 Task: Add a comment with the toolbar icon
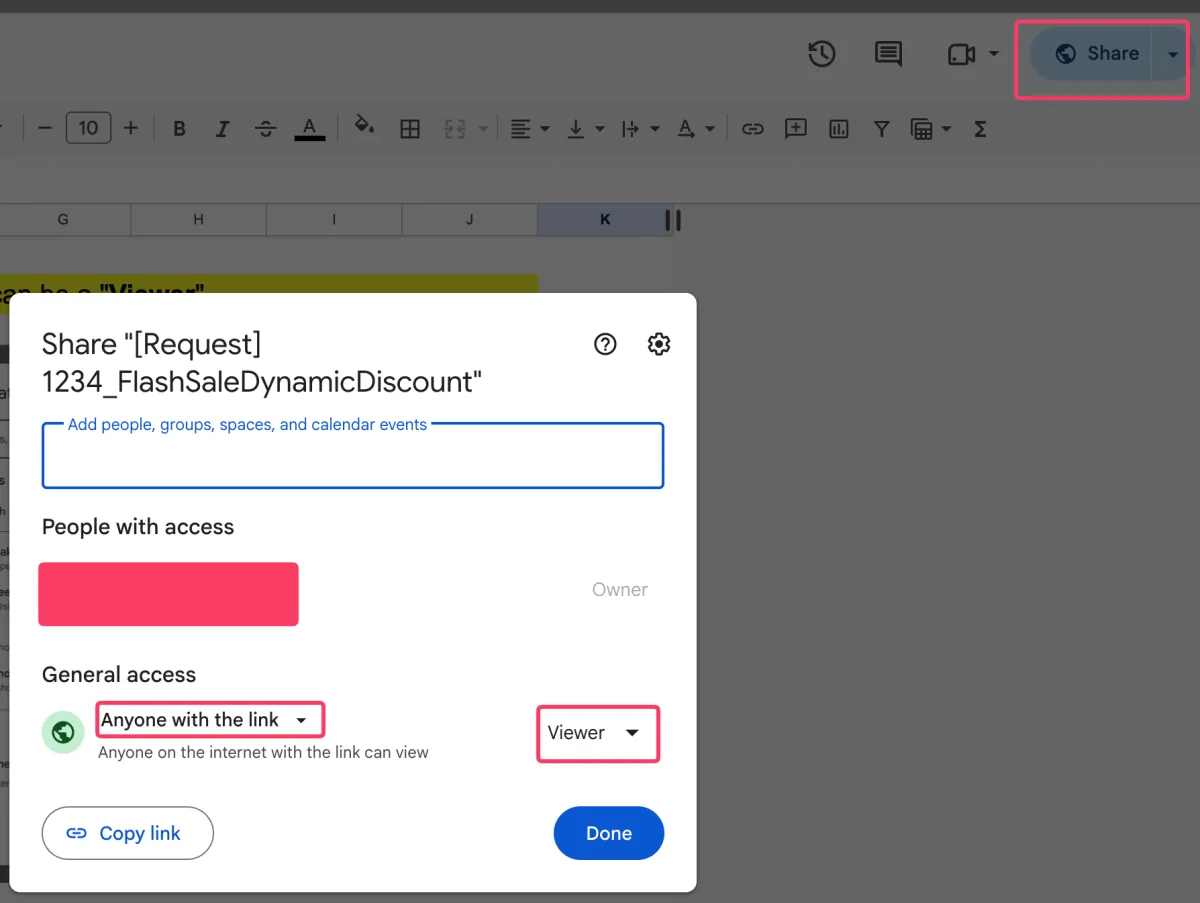pyautogui.click(x=796, y=128)
